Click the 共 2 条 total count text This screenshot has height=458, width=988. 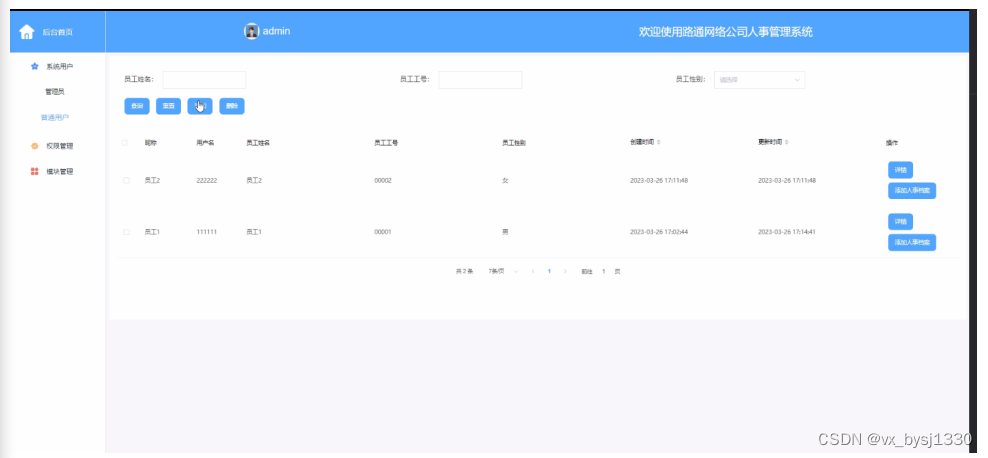(x=464, y=271)
